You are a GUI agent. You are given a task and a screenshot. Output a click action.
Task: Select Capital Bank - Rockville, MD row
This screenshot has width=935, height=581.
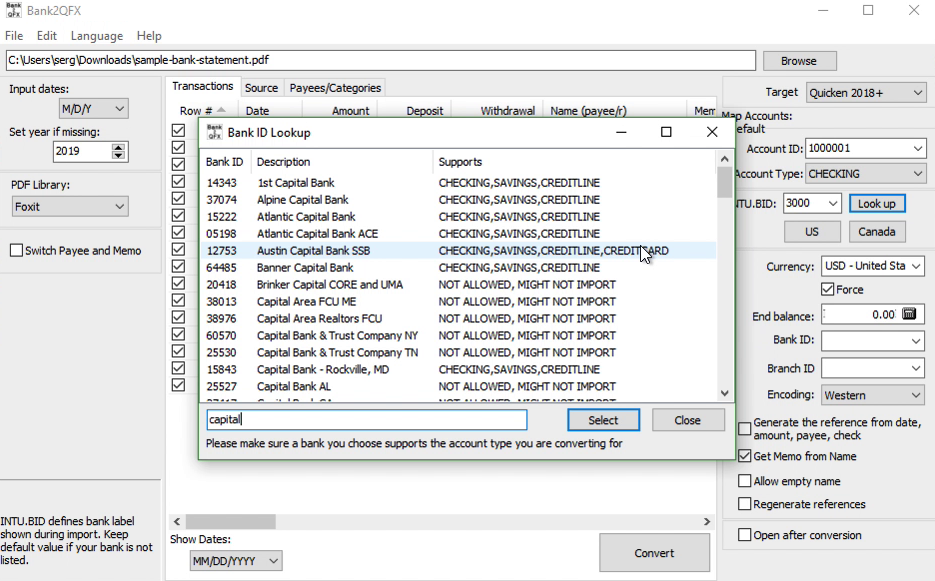458,369
